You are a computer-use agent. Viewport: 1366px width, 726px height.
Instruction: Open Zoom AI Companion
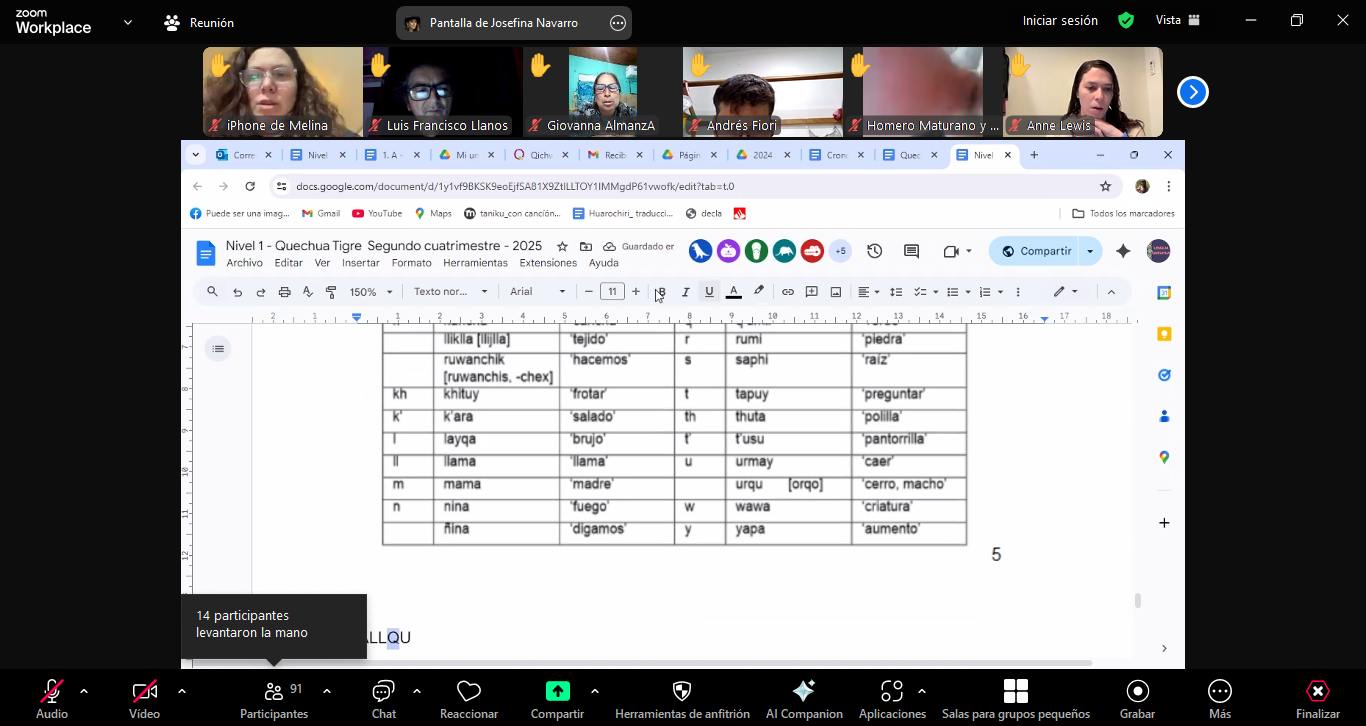pyautogui.click(x=803, y=692)
